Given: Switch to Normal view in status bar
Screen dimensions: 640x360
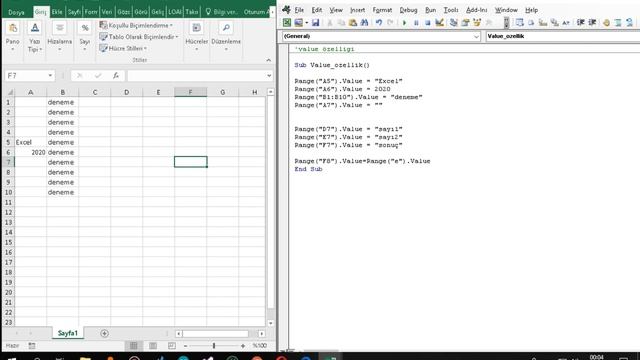Looking at the screenshot, I should point(133,346).
